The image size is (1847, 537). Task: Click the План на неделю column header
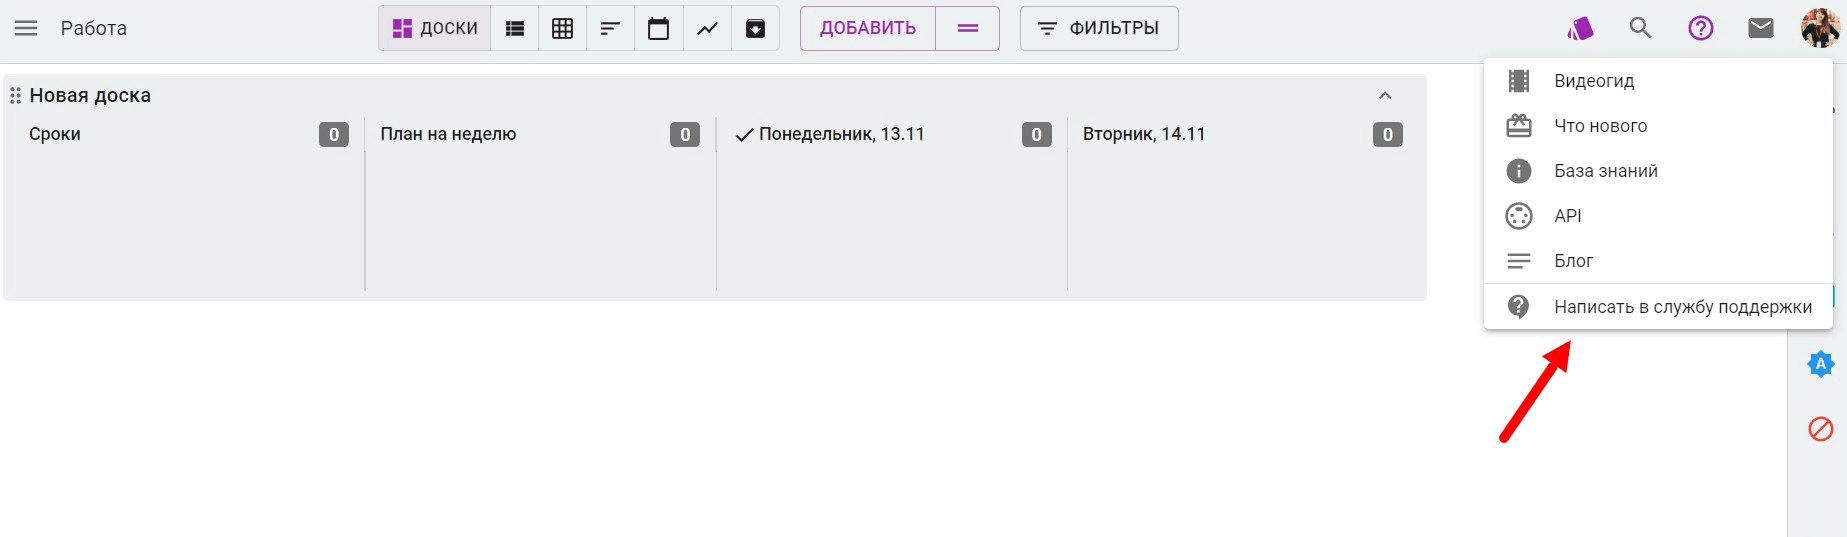pyautogui.click(x=448, y=134)
